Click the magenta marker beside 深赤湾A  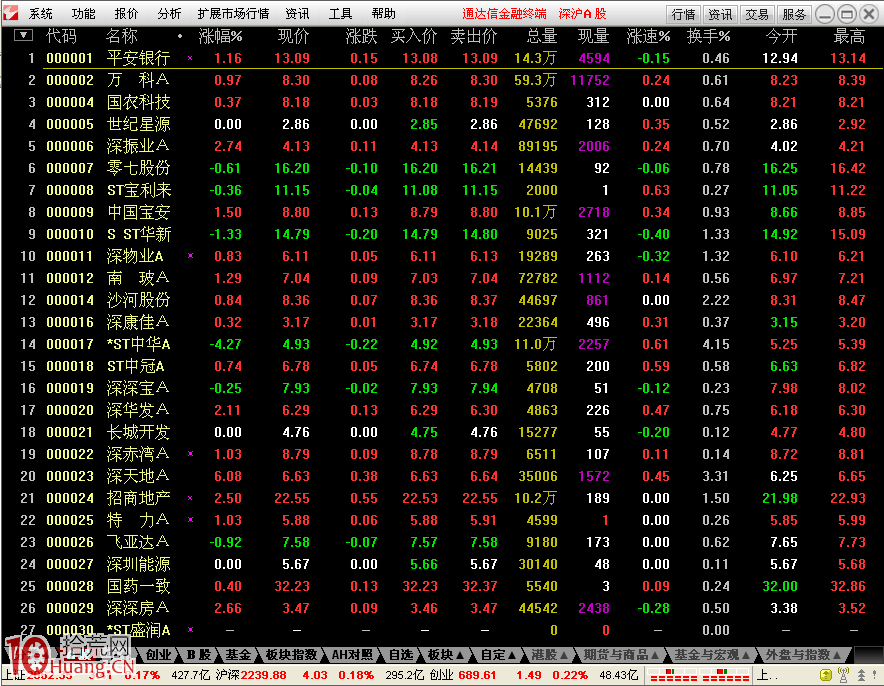click(191, 454)
